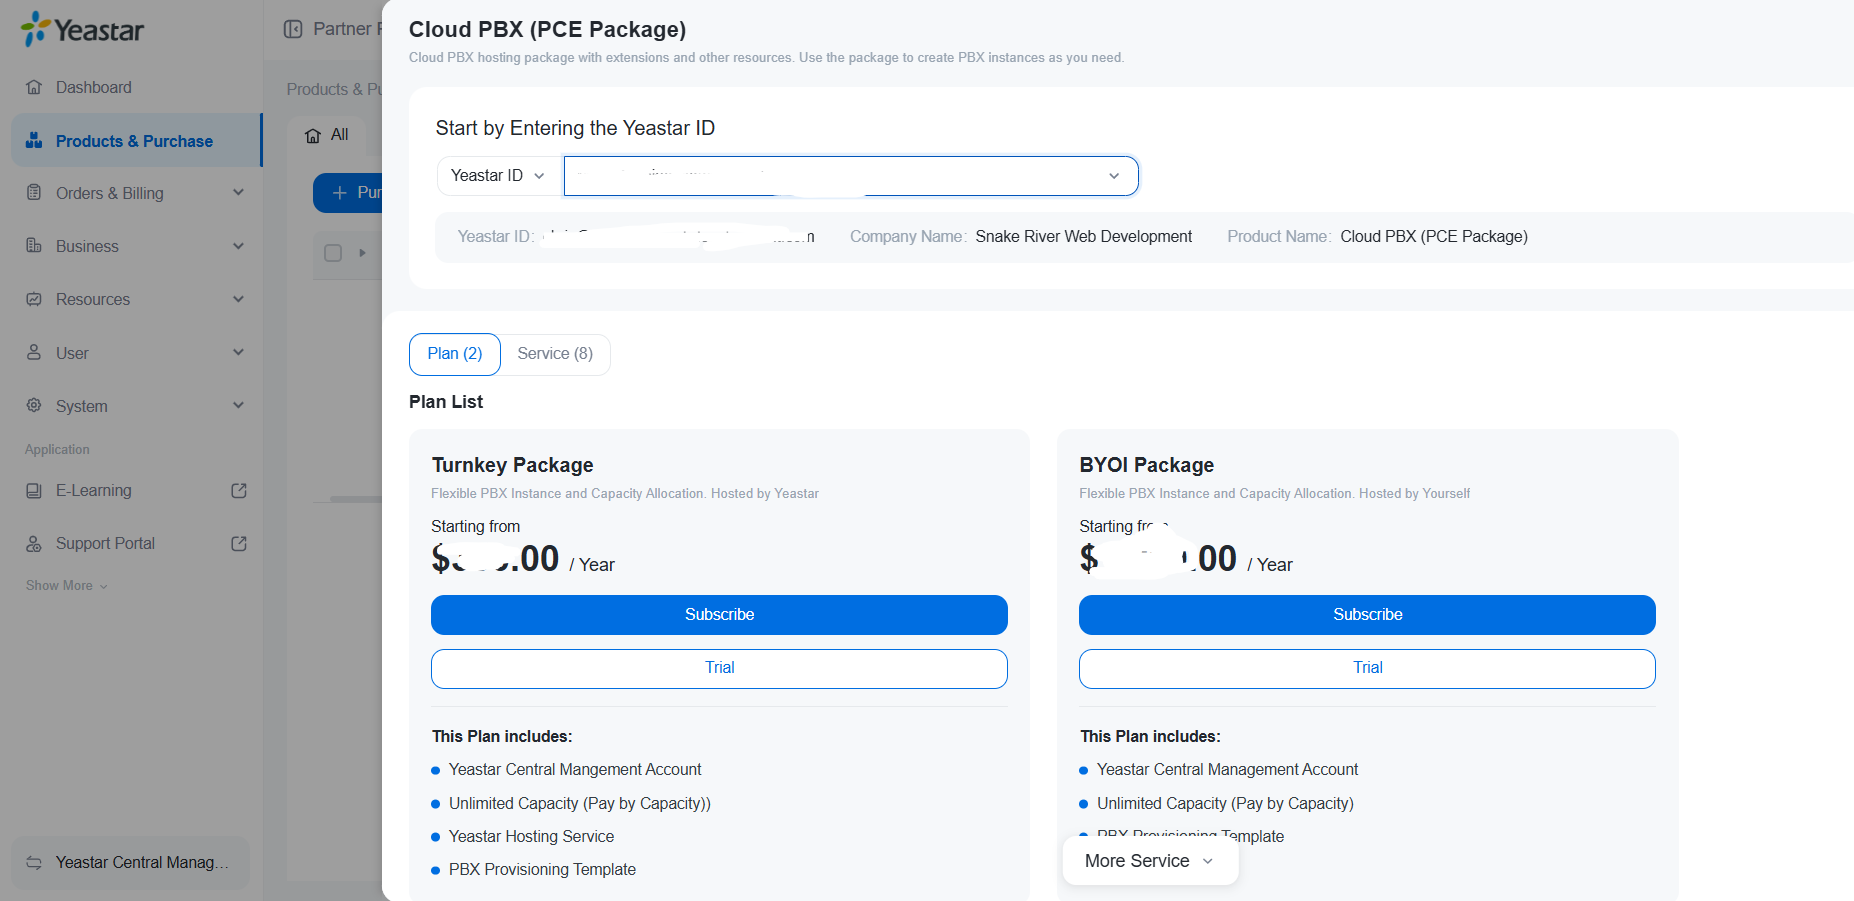Open Products & Purchase menu item

coord(134,141)
